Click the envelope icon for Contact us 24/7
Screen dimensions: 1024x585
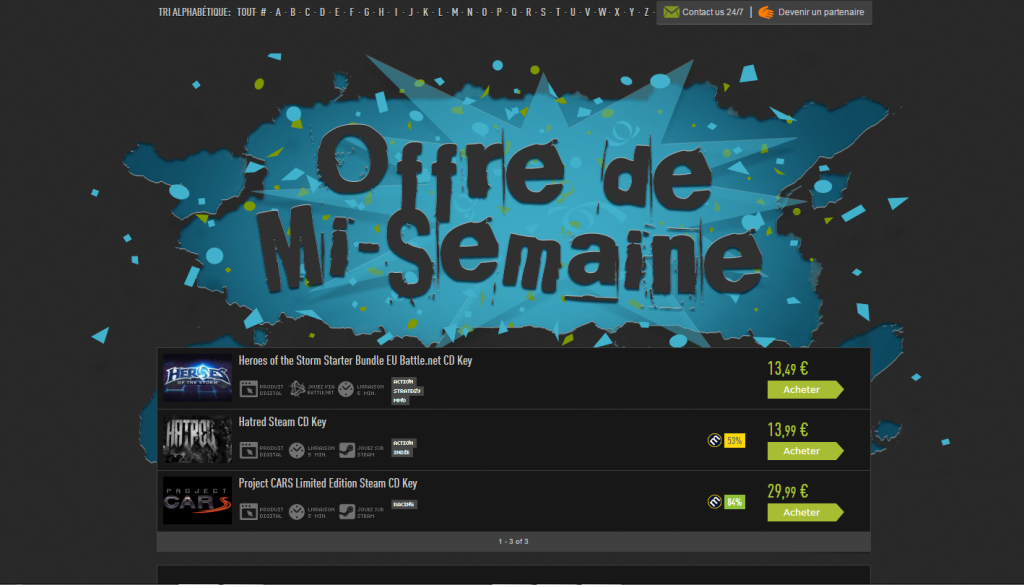click(671, 13)
